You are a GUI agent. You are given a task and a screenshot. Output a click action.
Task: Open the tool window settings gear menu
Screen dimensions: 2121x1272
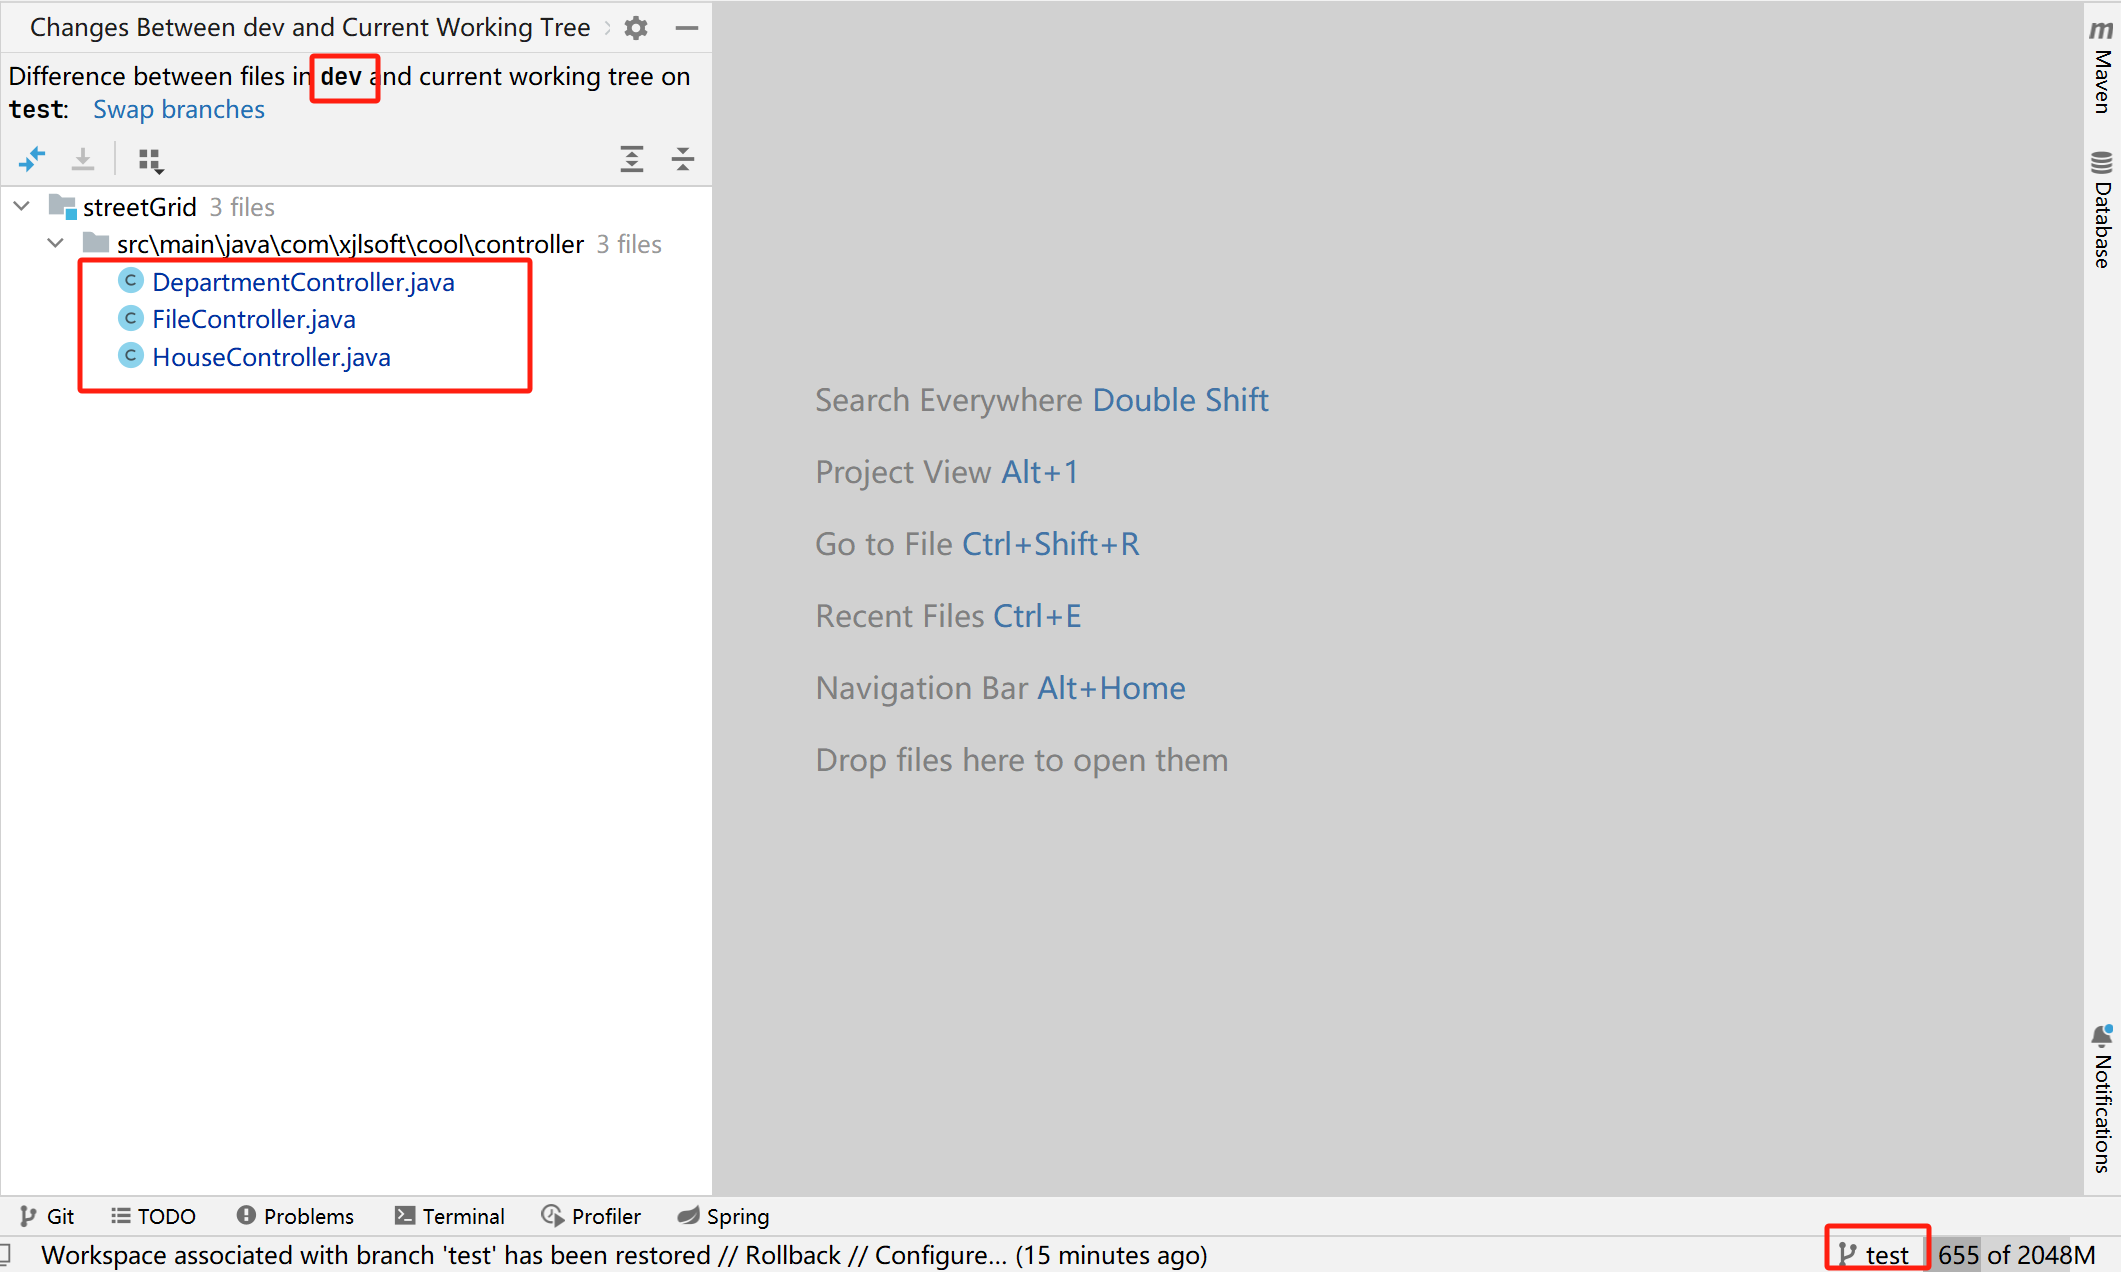[635, 27]
